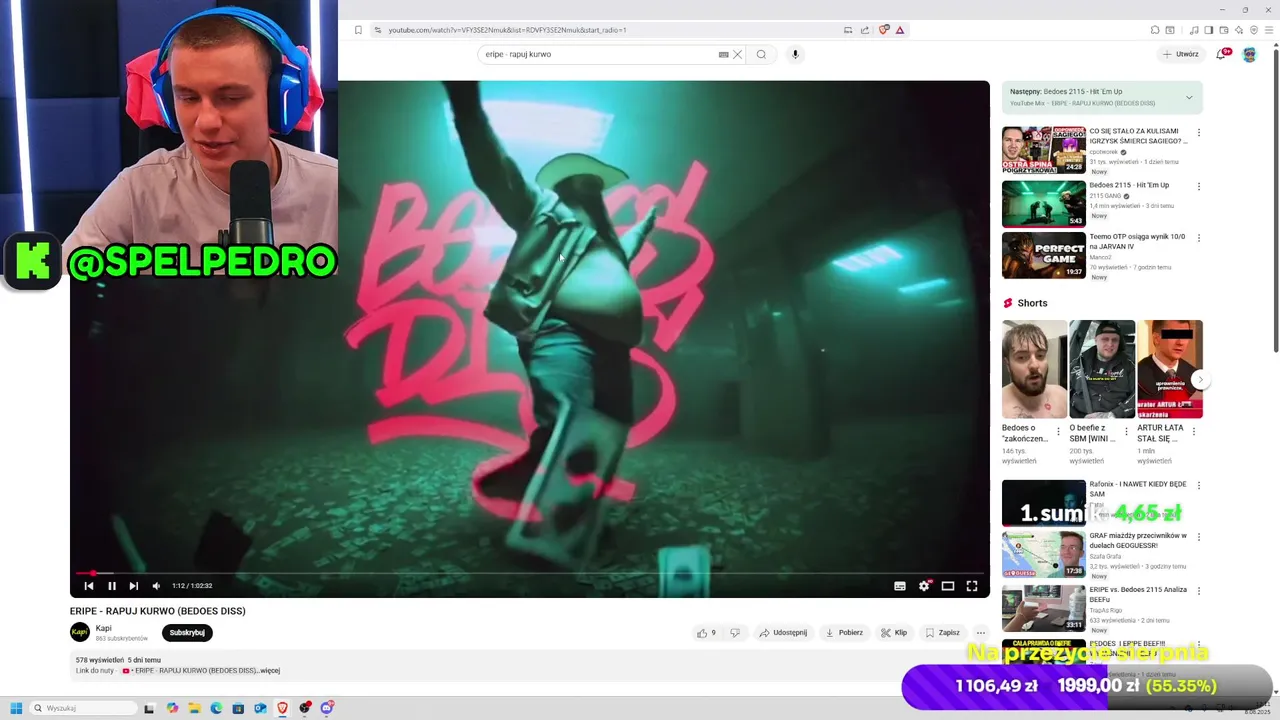Open the browser hamburger menu
Screen dimensions: 1280x720
tap(1269, 30)
